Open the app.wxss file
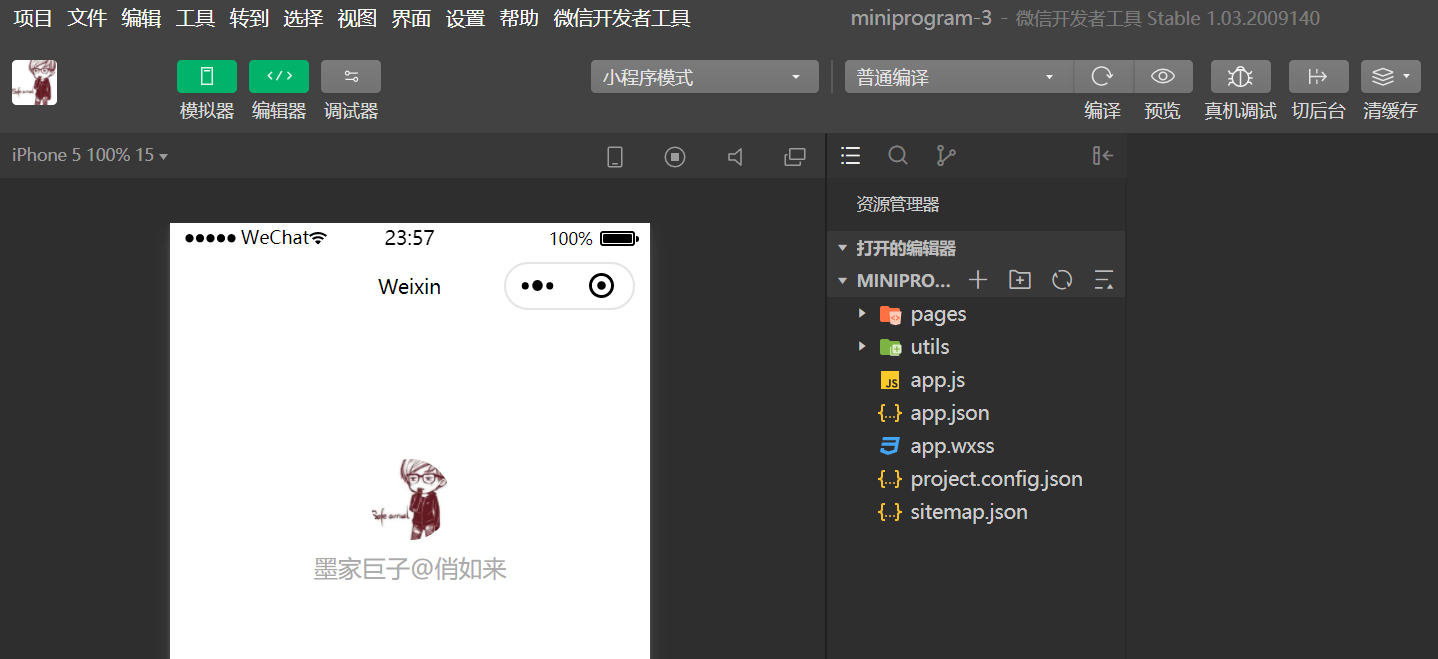This screenshot has height=659, width=1438. [976, 446]
